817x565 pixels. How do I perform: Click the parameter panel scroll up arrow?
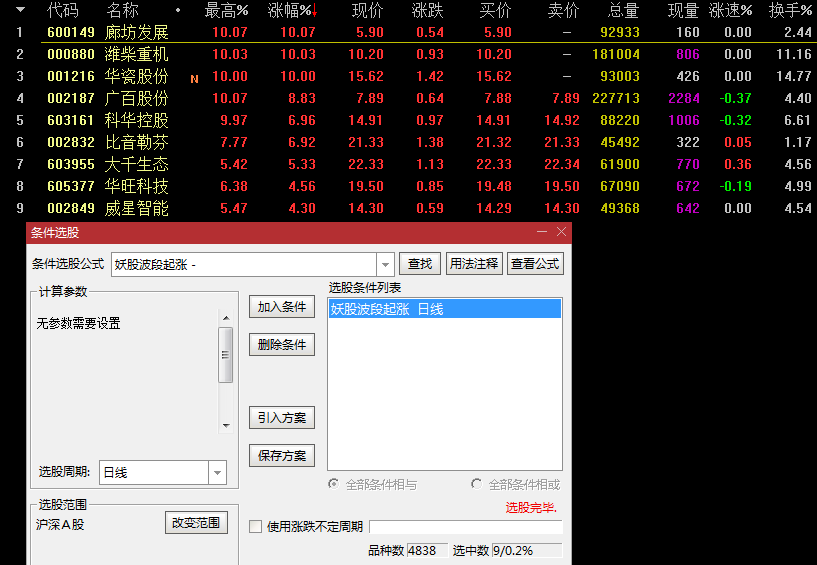pos(226,317)
